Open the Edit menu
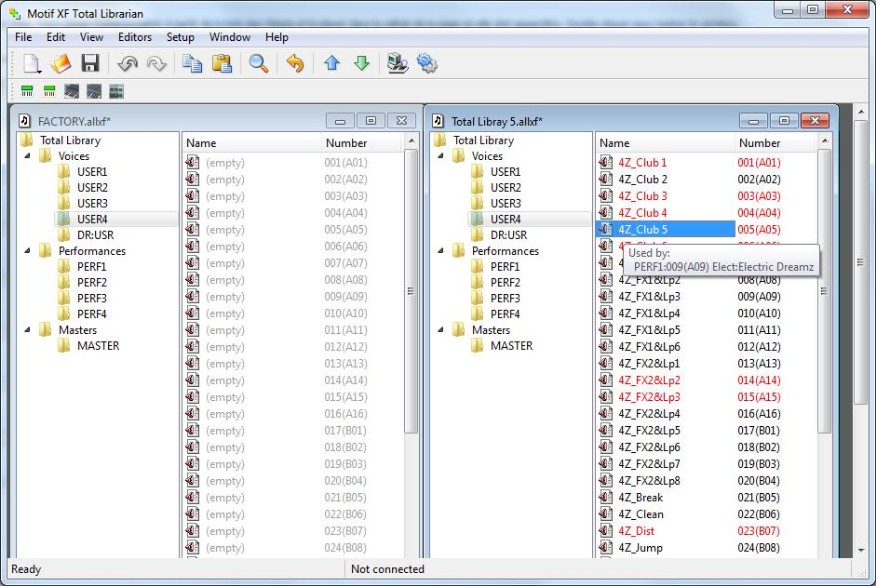 pos(55,37)
